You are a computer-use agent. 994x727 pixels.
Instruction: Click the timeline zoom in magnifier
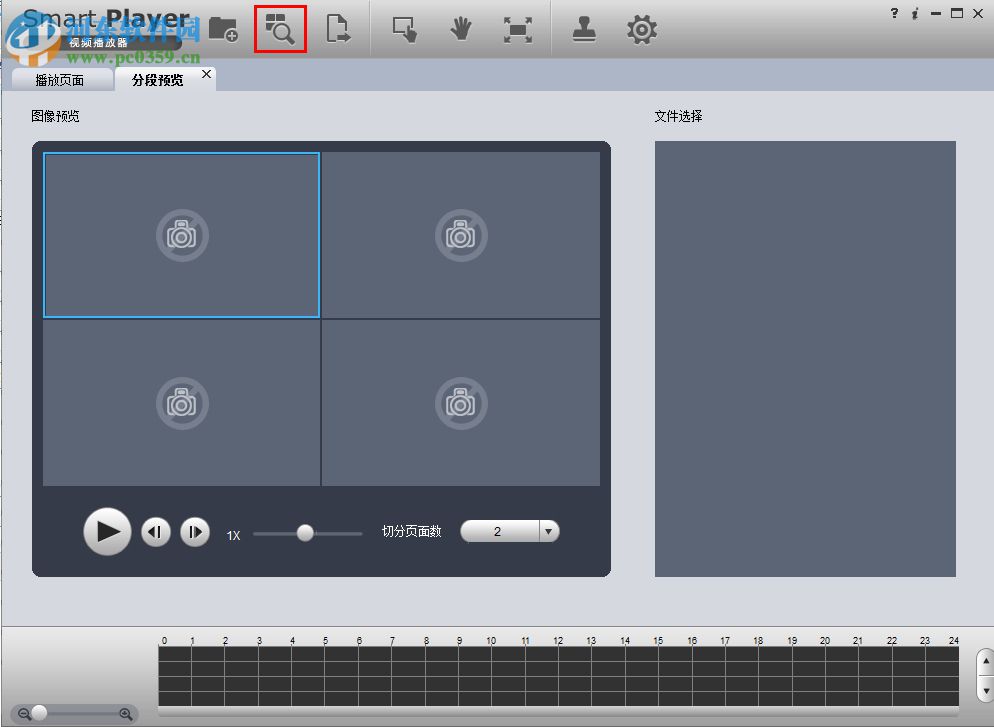pyautogui.click(x=126, y=714)
